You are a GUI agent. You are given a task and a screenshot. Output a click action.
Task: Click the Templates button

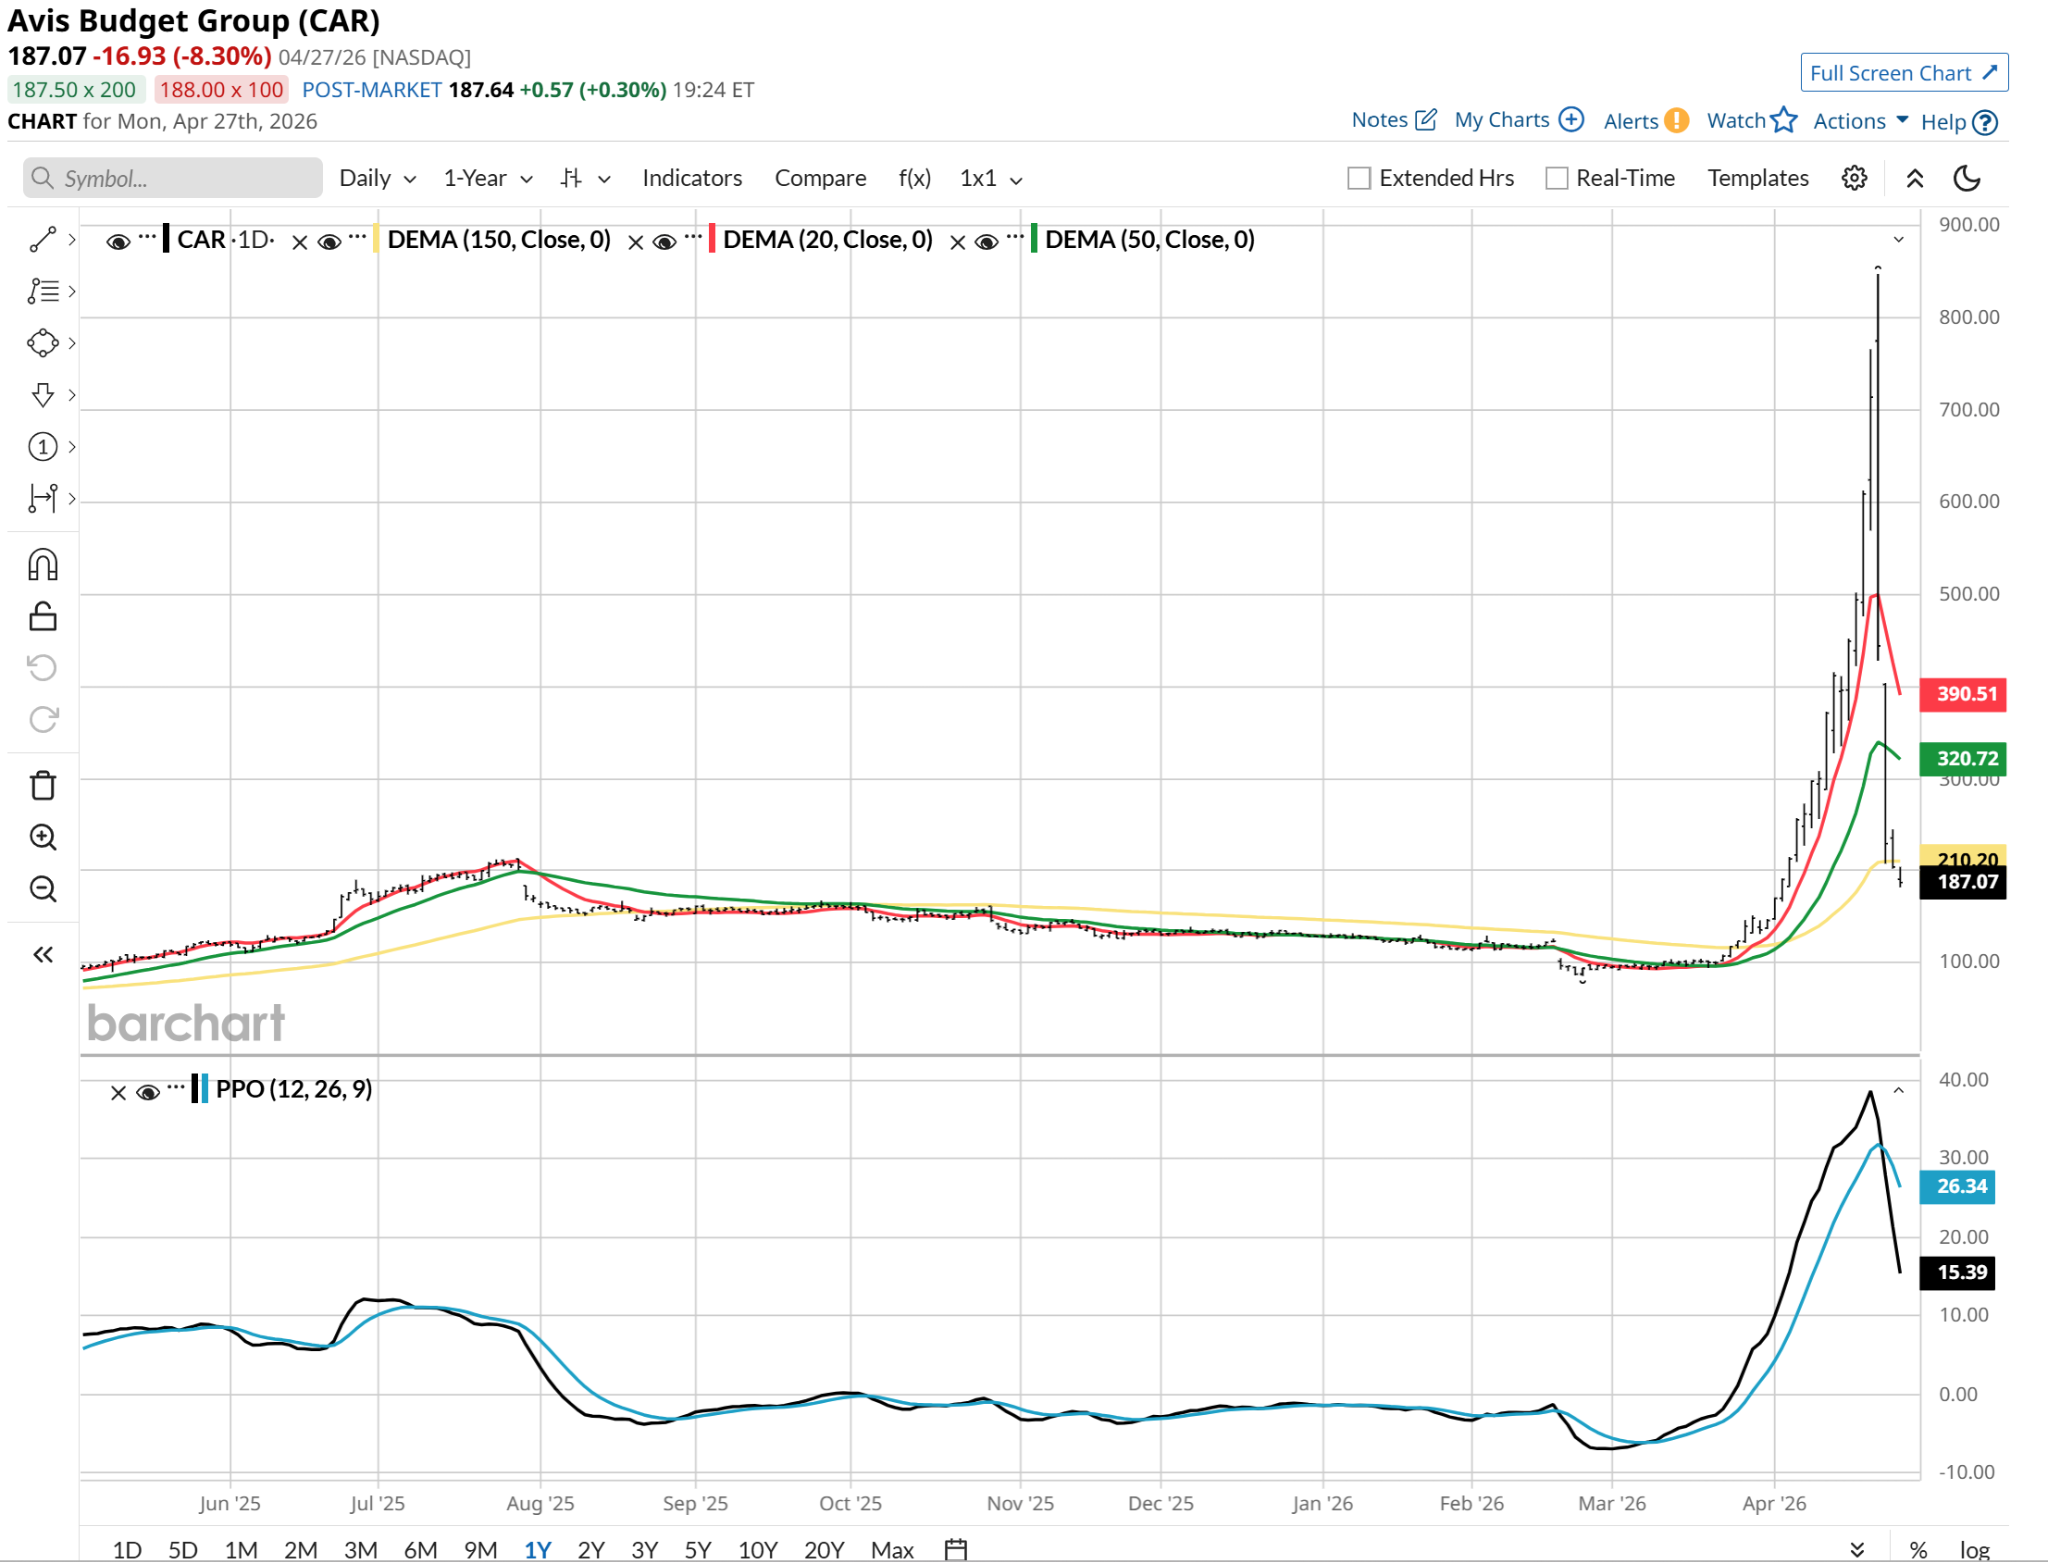tap(1757, 179)
